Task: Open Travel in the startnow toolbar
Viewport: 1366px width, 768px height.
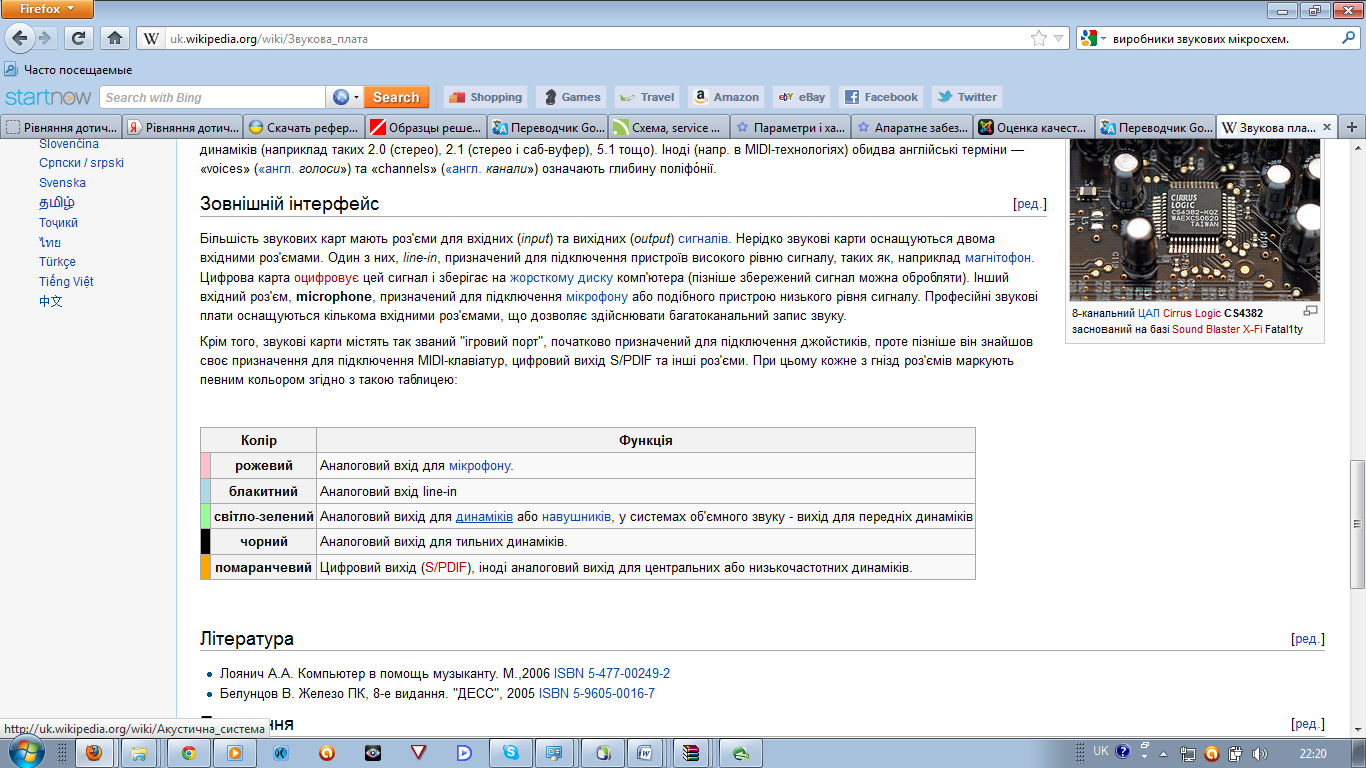Action: 647,97
